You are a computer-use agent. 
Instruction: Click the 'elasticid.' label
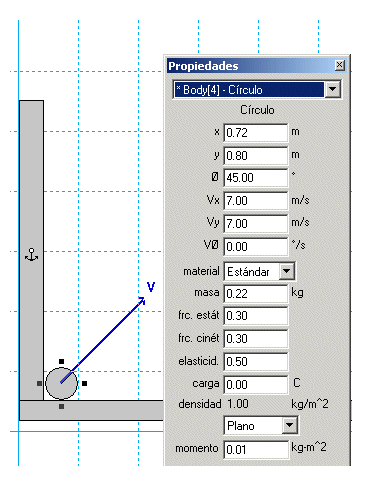point(198,361)
